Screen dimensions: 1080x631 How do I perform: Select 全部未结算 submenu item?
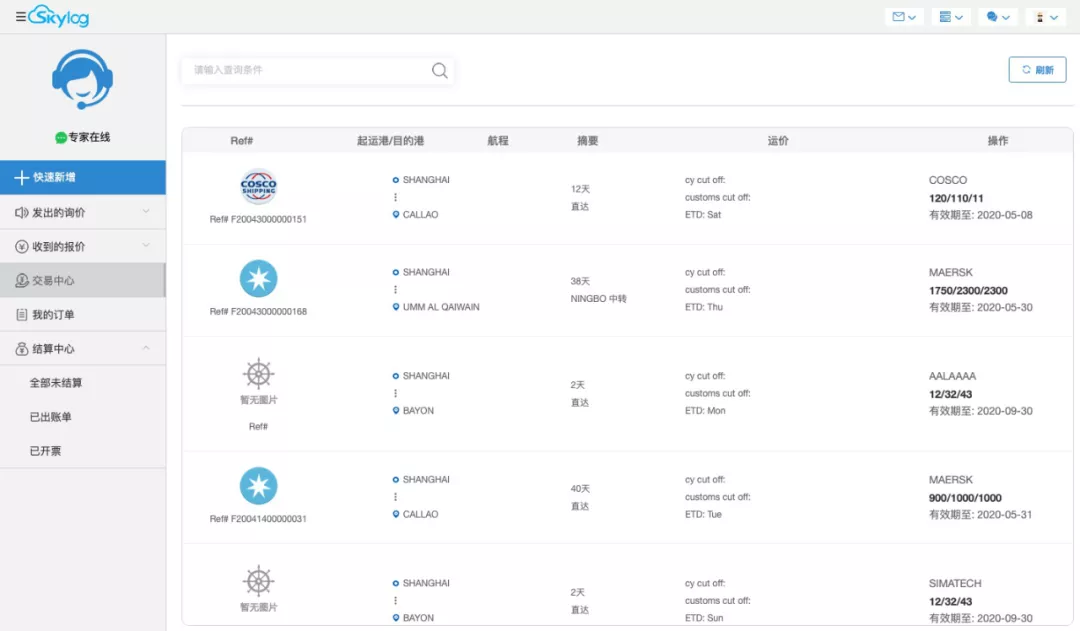pos(55,383)
